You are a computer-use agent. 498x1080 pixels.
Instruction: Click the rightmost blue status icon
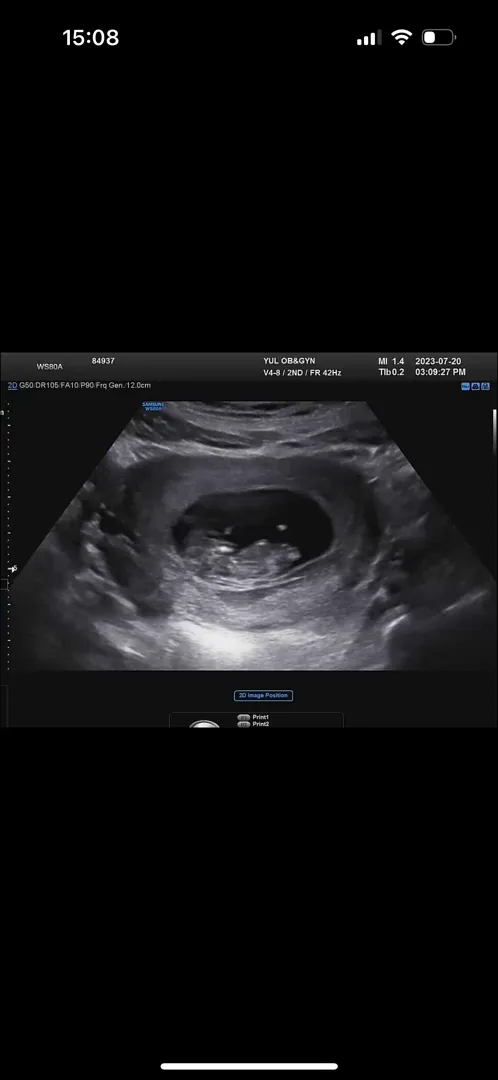[485, 387]
